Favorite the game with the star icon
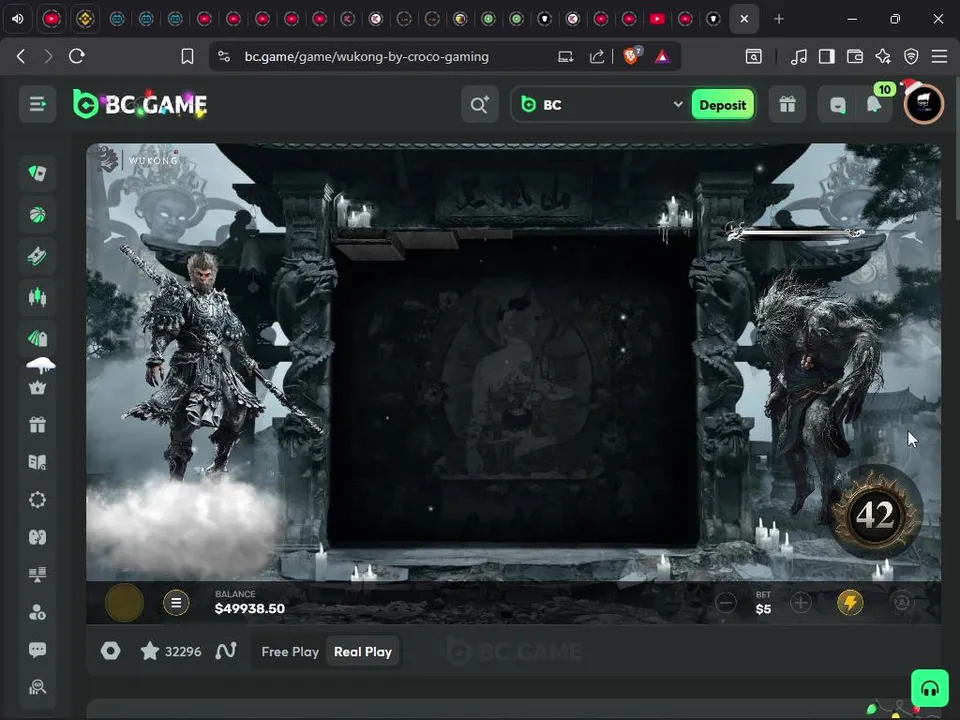This screenshot has height=720, width=960. click(x=149, y=651)
